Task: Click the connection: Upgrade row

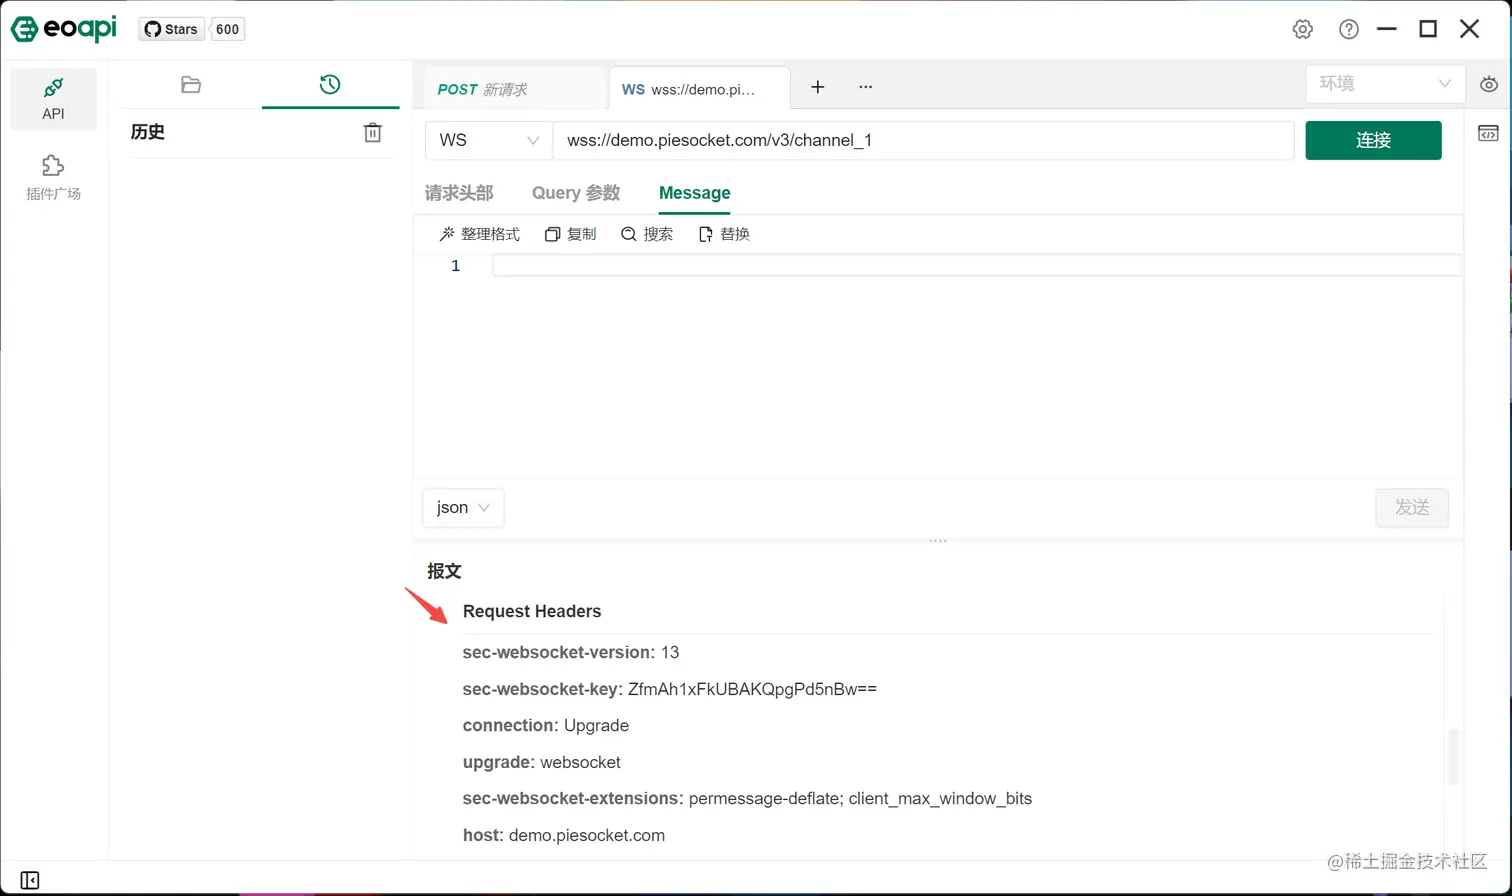Action: coord(546,725)
